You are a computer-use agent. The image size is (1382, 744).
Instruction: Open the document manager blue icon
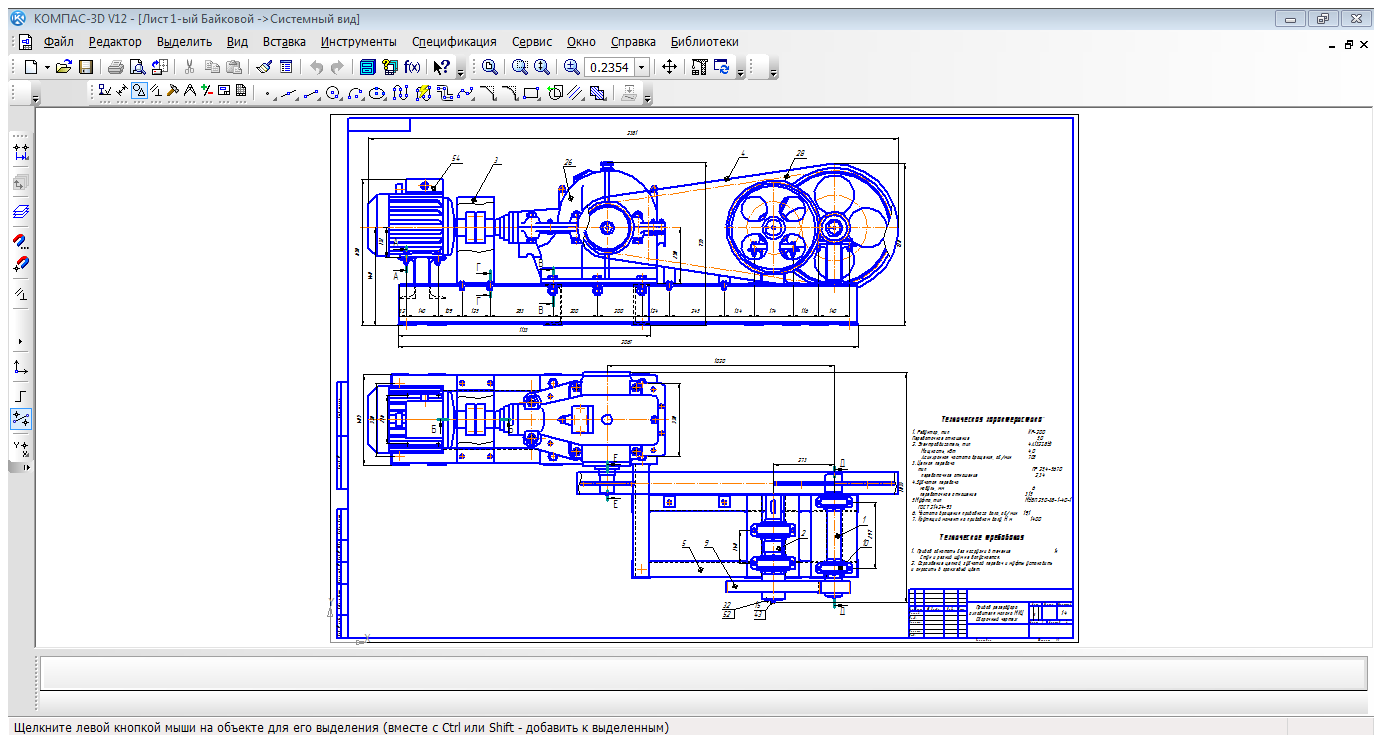coord(367,67)
